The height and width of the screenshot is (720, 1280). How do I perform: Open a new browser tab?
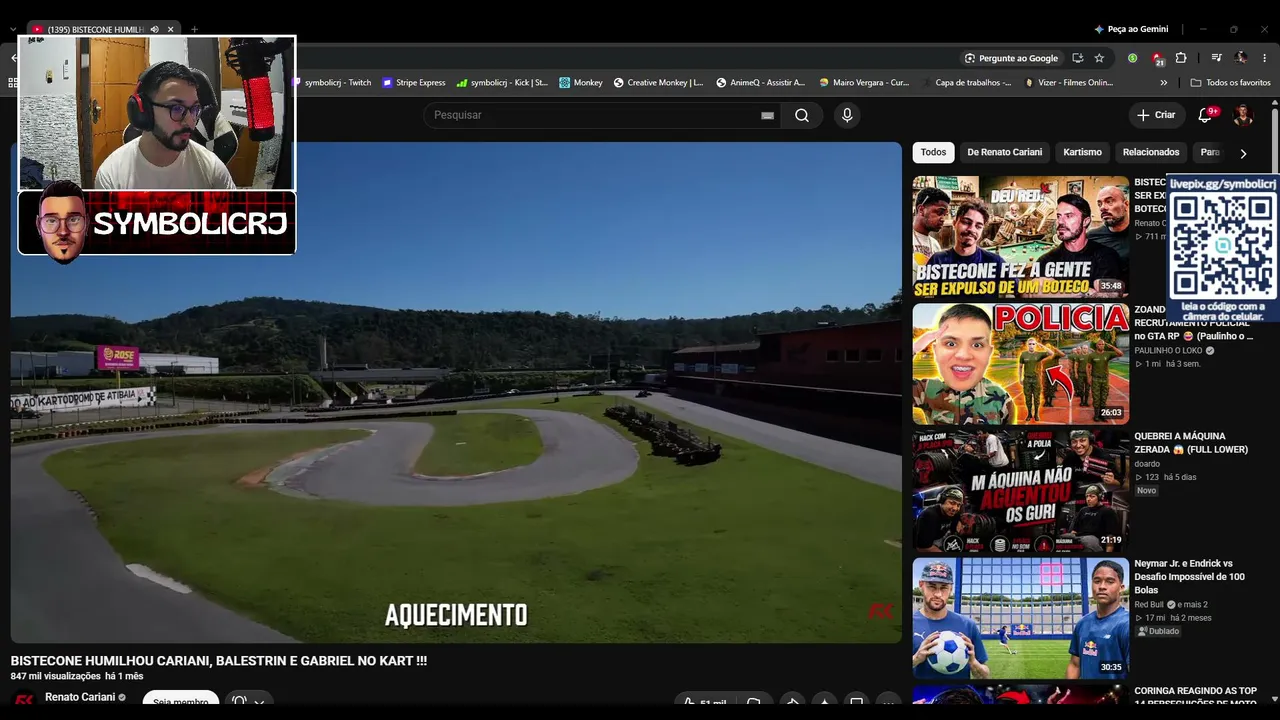pyautogui.click(x=194, y=29)
